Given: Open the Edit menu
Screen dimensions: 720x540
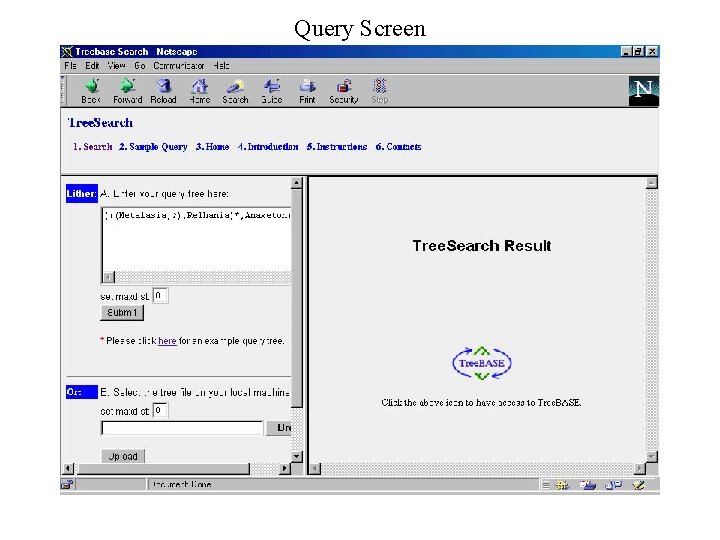Looking at the screenshot, I should (92, 66).
